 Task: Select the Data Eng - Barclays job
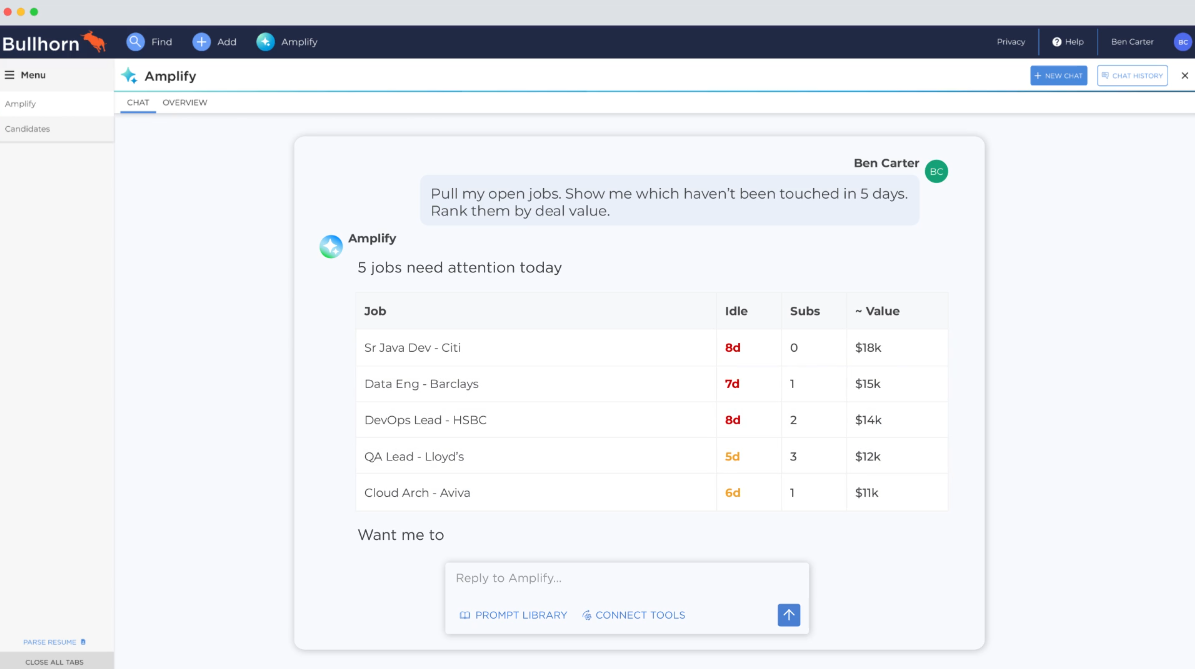point(421,383)
